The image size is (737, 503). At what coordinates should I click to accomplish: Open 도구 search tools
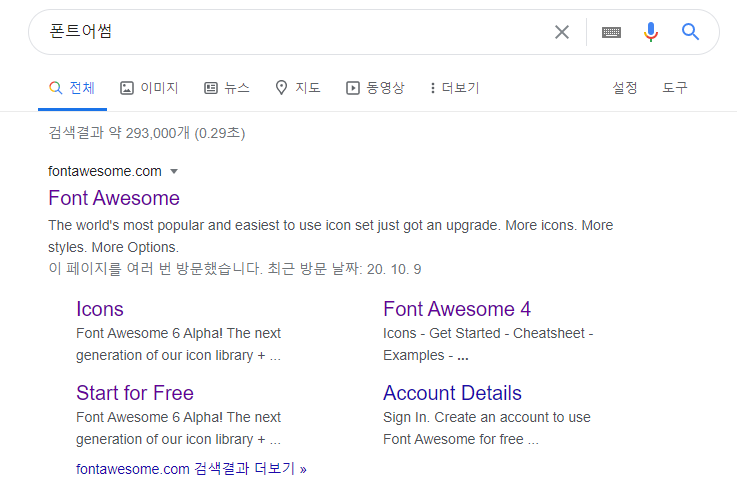point(675,87)
